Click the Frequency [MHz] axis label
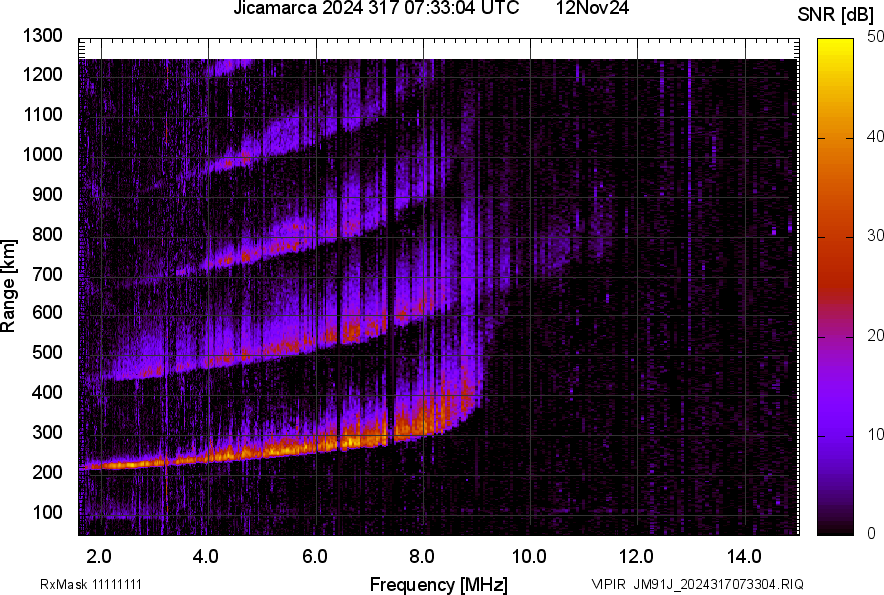884x595 pixels. [x=438, y=584]
